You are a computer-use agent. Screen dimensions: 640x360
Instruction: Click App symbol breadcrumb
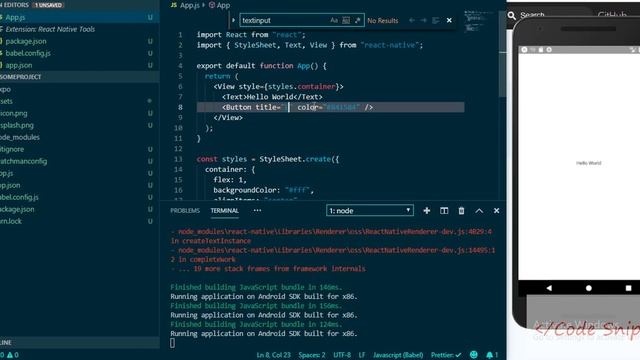(219, 5)
